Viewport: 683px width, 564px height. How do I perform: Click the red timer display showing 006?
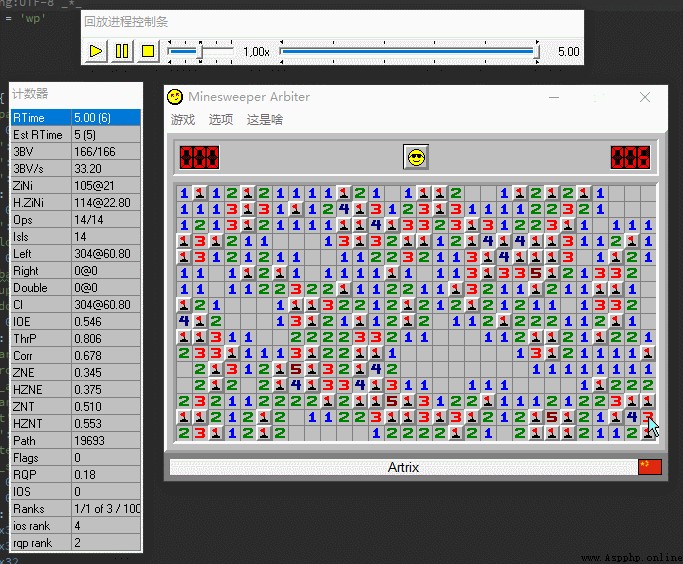[x=630, y=157]
